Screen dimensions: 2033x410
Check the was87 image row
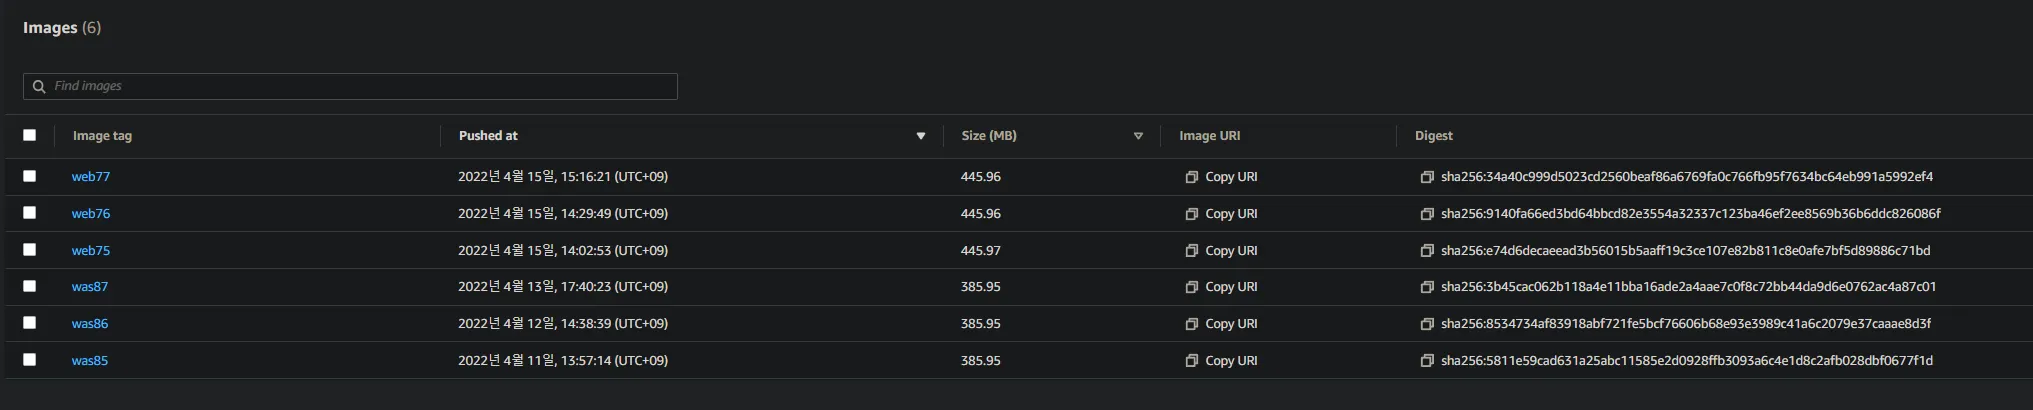pyautogui.click(x=30, y=286)
